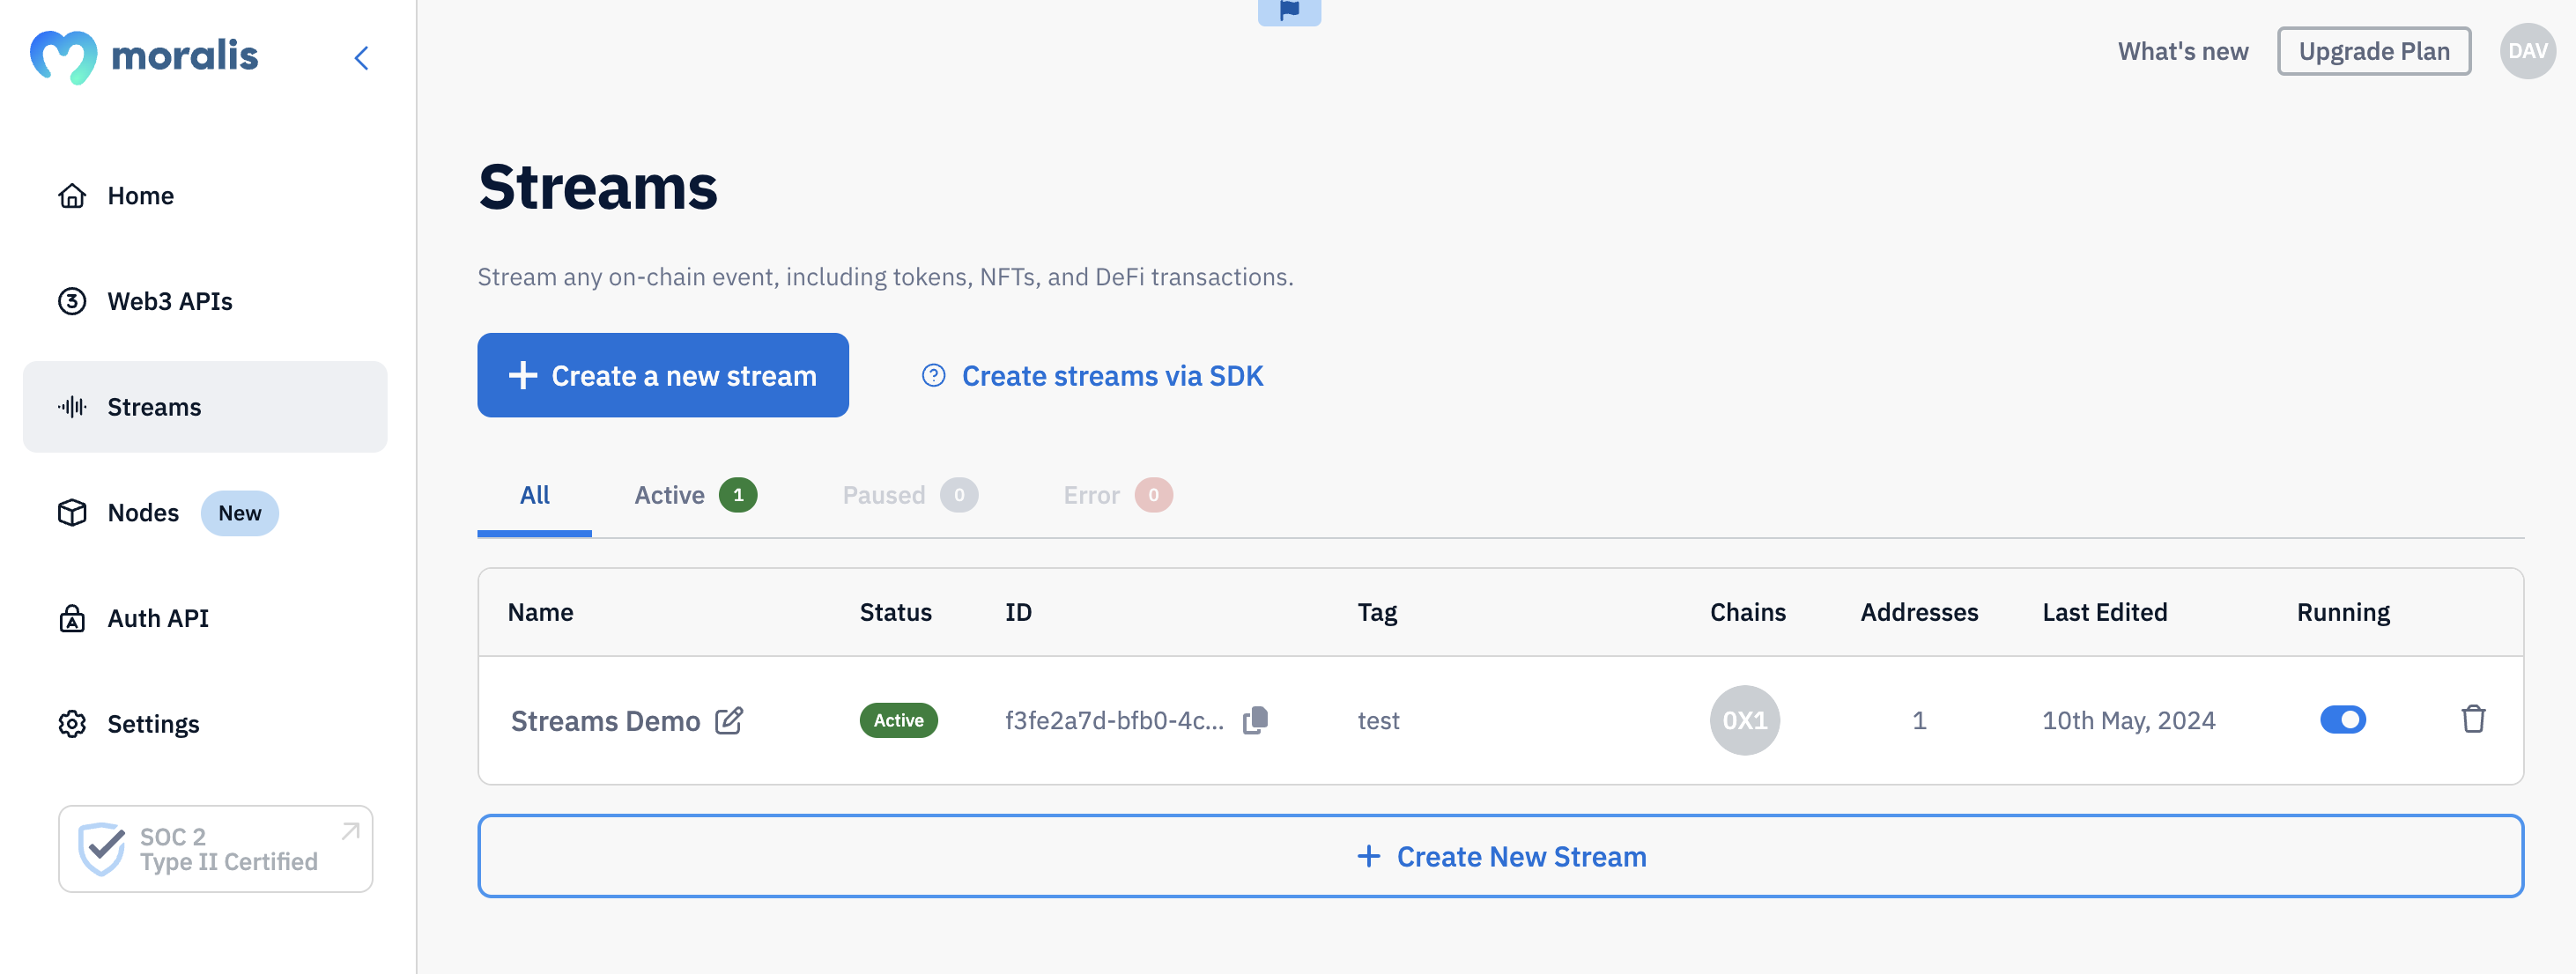
Task: Click Create a new stream button
Action: [x=663, y=375]
